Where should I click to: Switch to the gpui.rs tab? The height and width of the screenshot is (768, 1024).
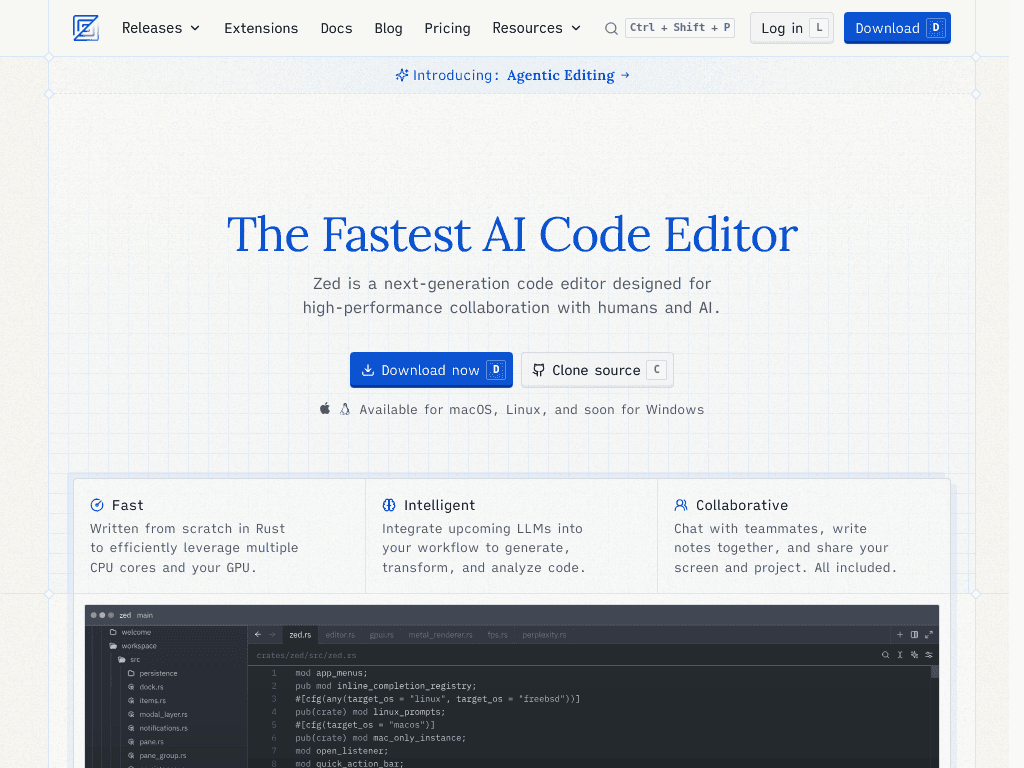pyautogui.click(x=381, y=635)
